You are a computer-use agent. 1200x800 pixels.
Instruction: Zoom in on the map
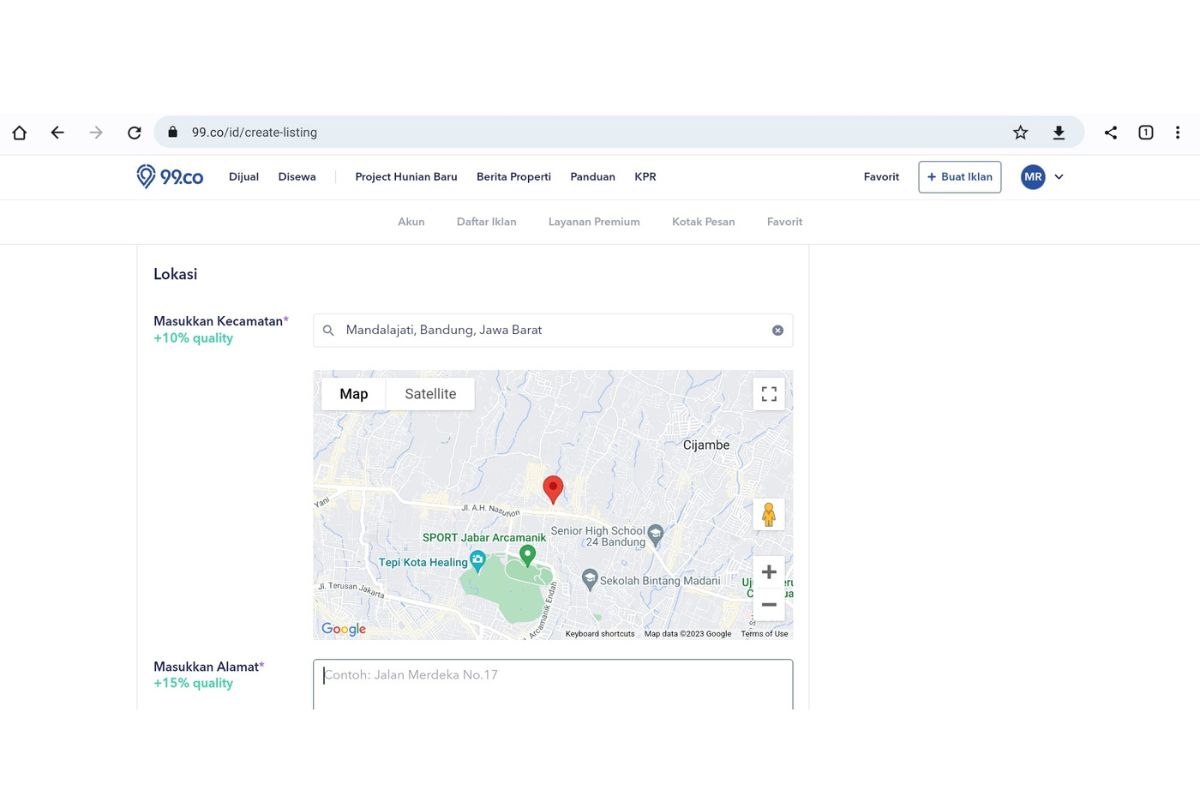pyautogui.click(x=769, y=572)
